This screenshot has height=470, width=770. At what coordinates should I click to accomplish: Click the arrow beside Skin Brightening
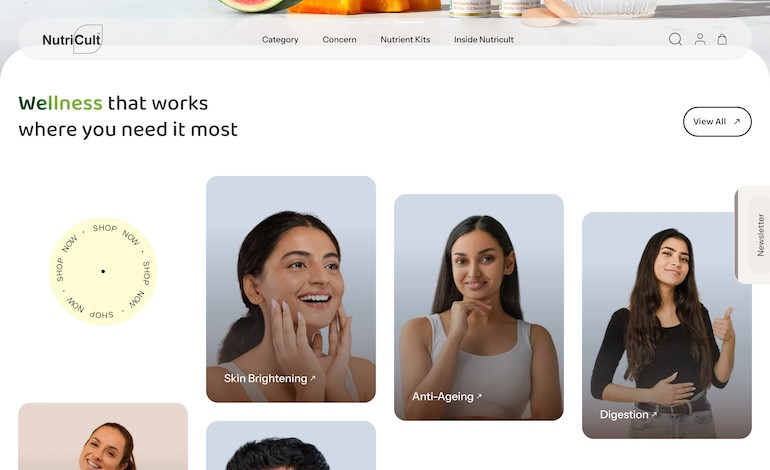coord(312,378)
